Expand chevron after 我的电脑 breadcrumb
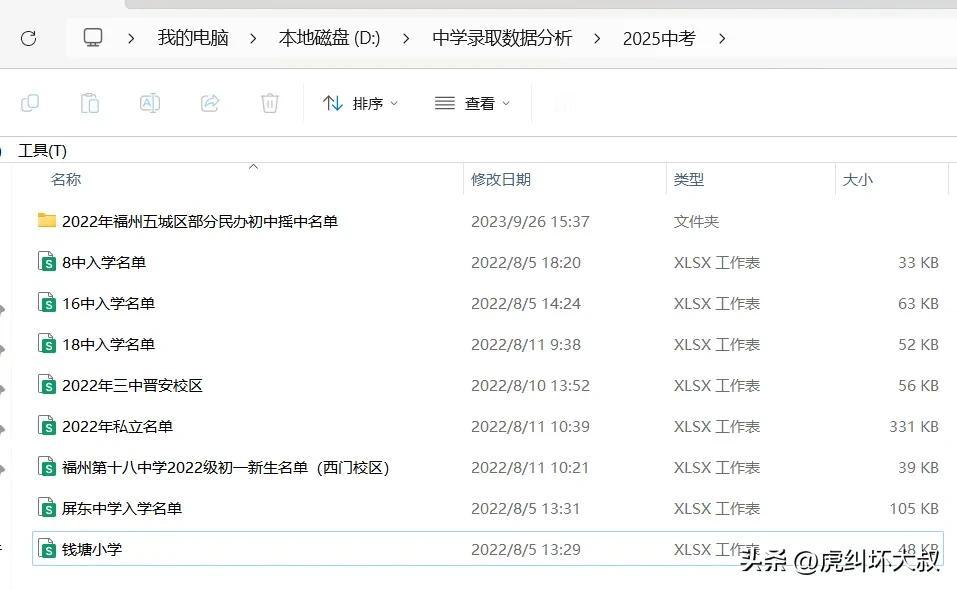Viewport: 957px width, 590px height. [253, 38]
